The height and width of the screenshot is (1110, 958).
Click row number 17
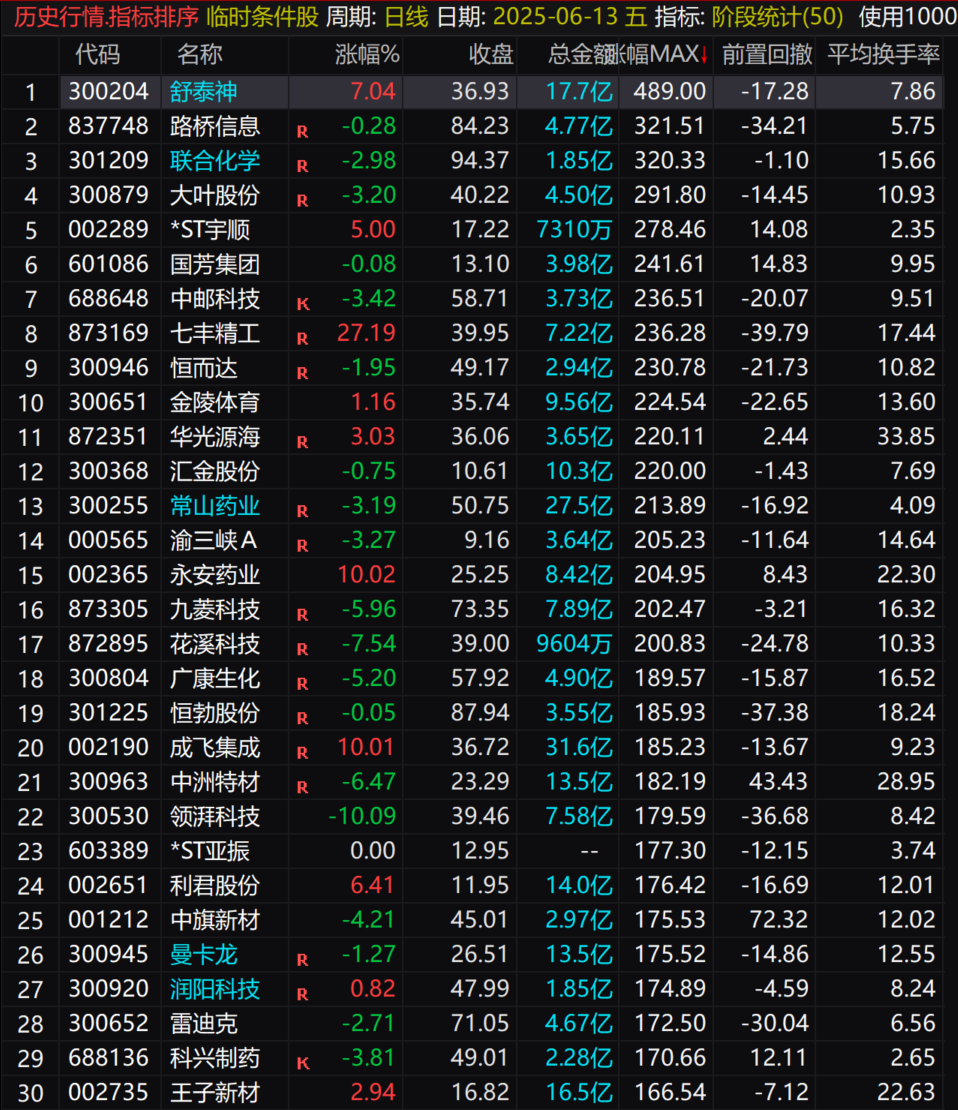pos(30,644)
